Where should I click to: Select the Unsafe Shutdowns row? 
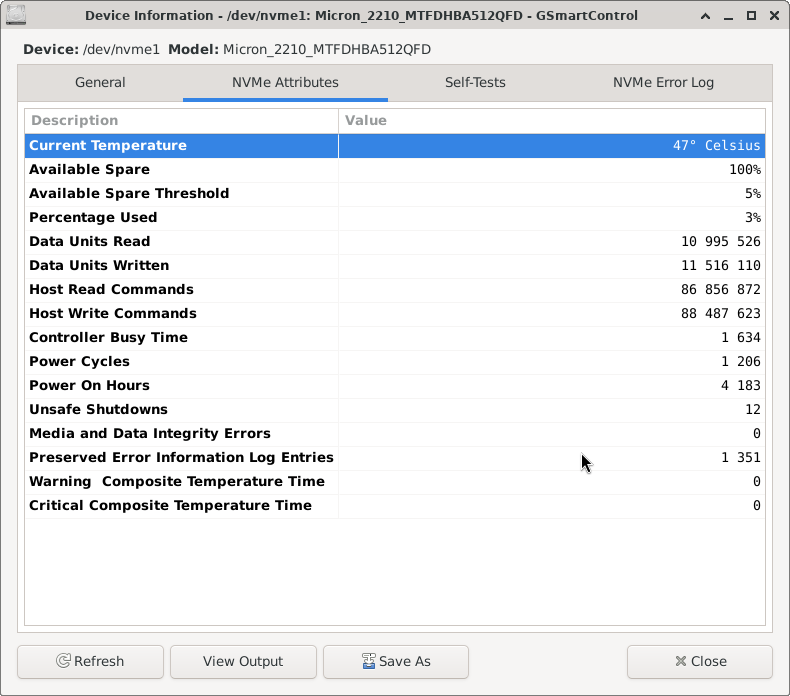click(x=395, y=410)
